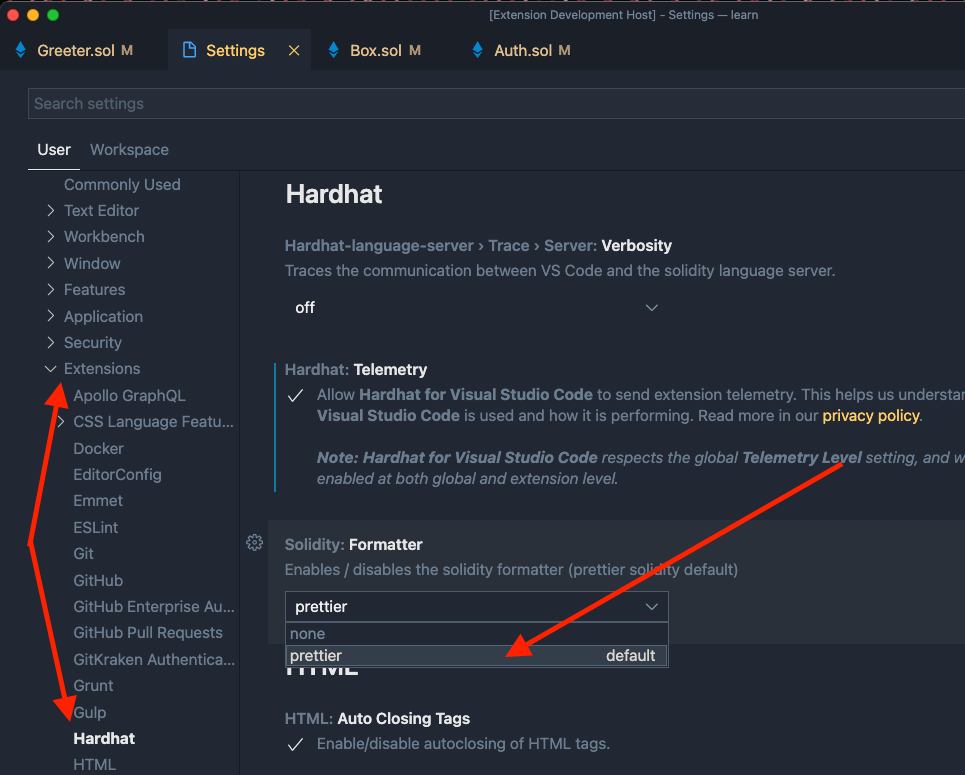Viewport: 965px width, 775px height.
Task: Open the Solidity Formatter prettier dropdown
Action: pos(476,606)
